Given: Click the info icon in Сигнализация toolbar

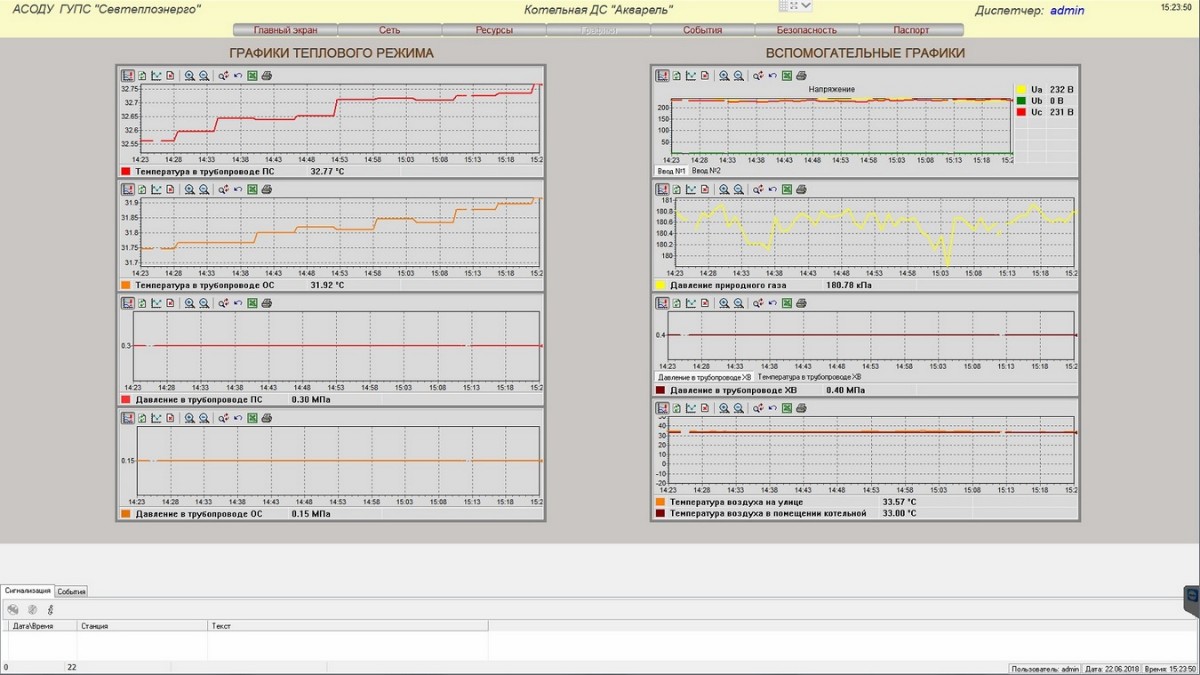Looking at the screenshot, I should click(50, 609).
